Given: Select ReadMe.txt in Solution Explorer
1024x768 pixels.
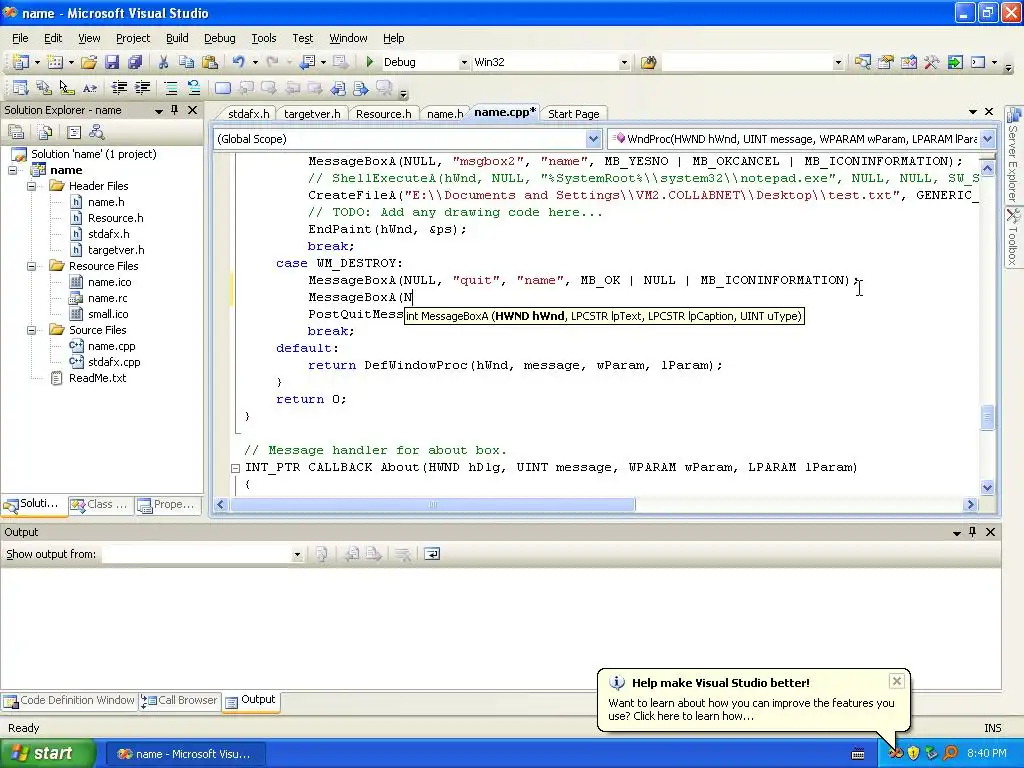Looking at the screenshot, I should 97,378.
